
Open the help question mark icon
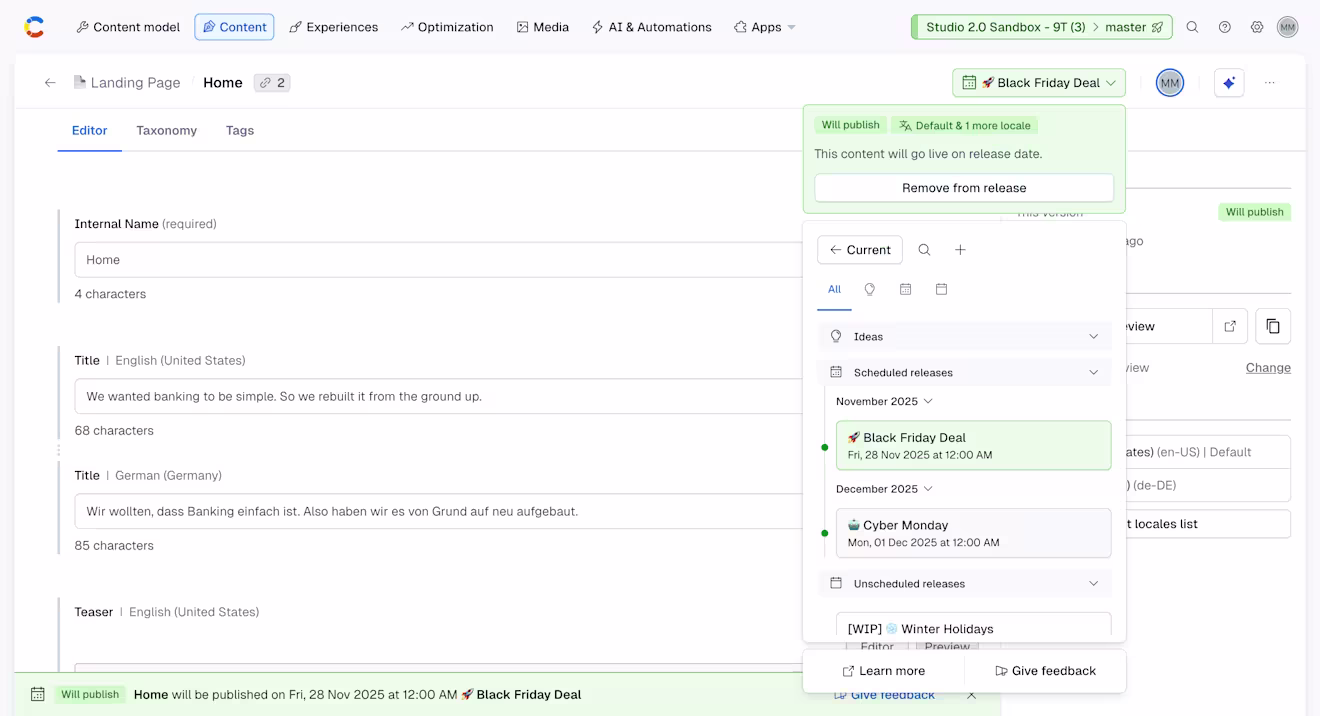1225,27
